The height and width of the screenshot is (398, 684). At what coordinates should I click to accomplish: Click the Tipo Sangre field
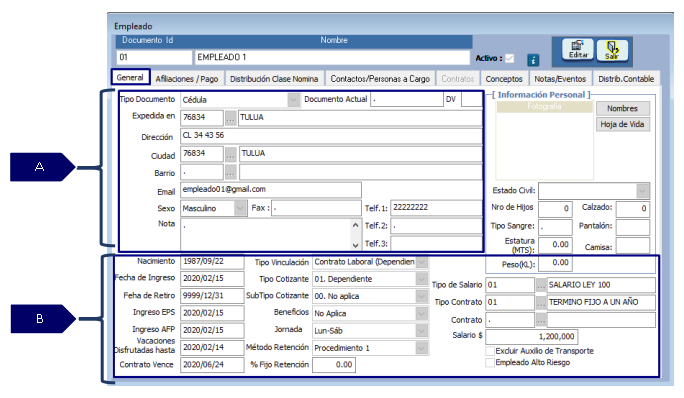(555, 227)
